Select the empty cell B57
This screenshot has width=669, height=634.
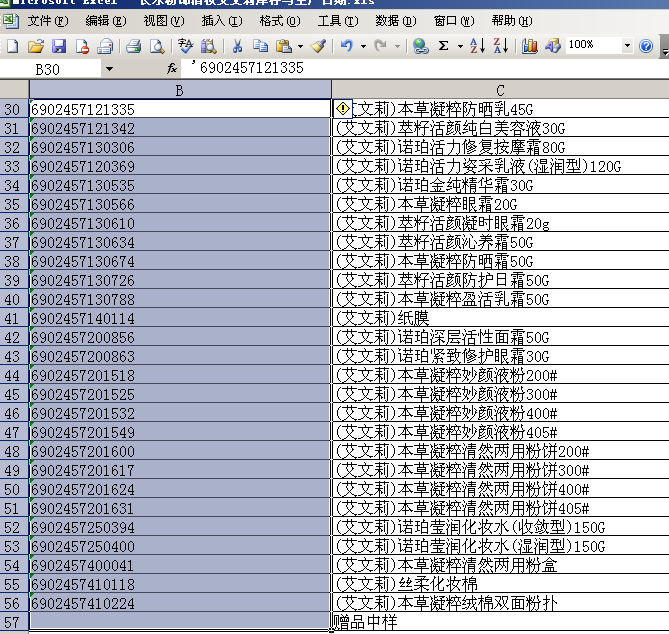tap(180, 622)
